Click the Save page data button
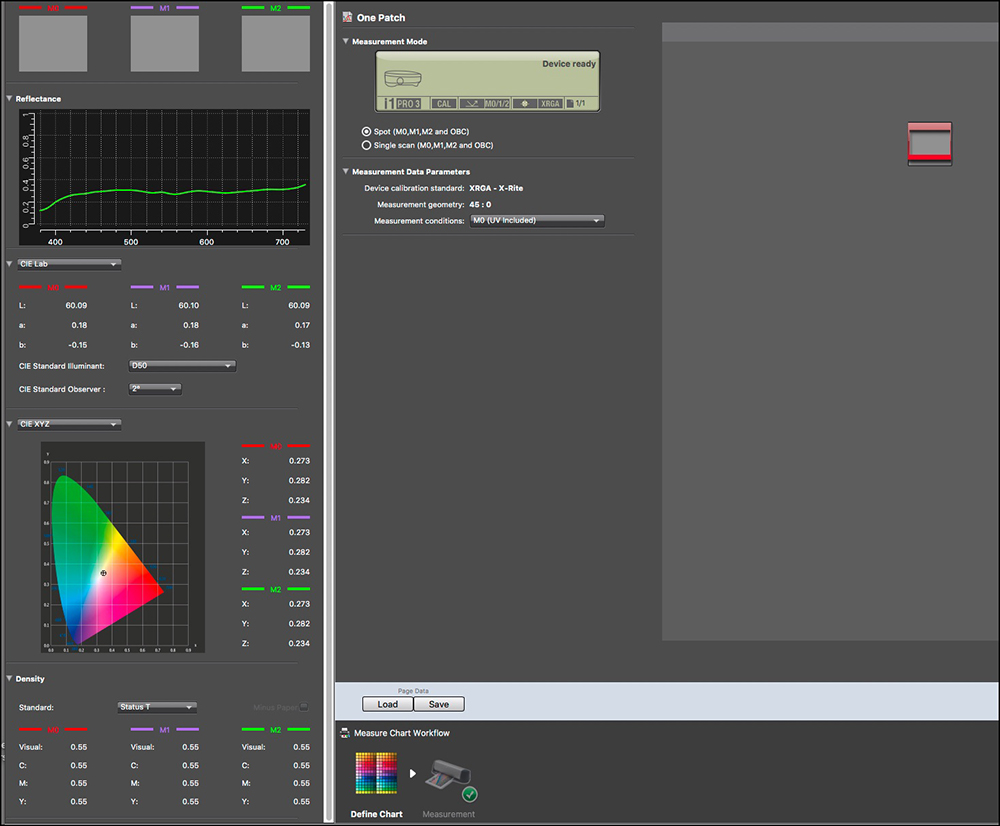Screen dimensions: 1000x826 [439, 704]
